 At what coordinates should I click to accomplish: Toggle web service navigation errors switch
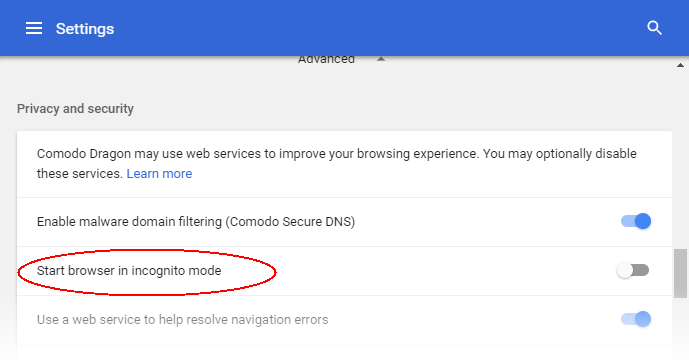636,319
